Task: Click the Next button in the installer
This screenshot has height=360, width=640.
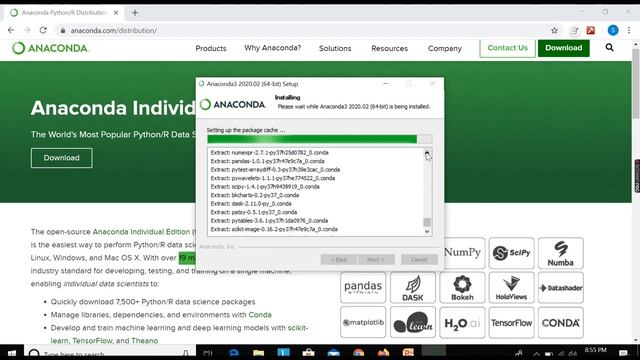Action: click(376, 260)
